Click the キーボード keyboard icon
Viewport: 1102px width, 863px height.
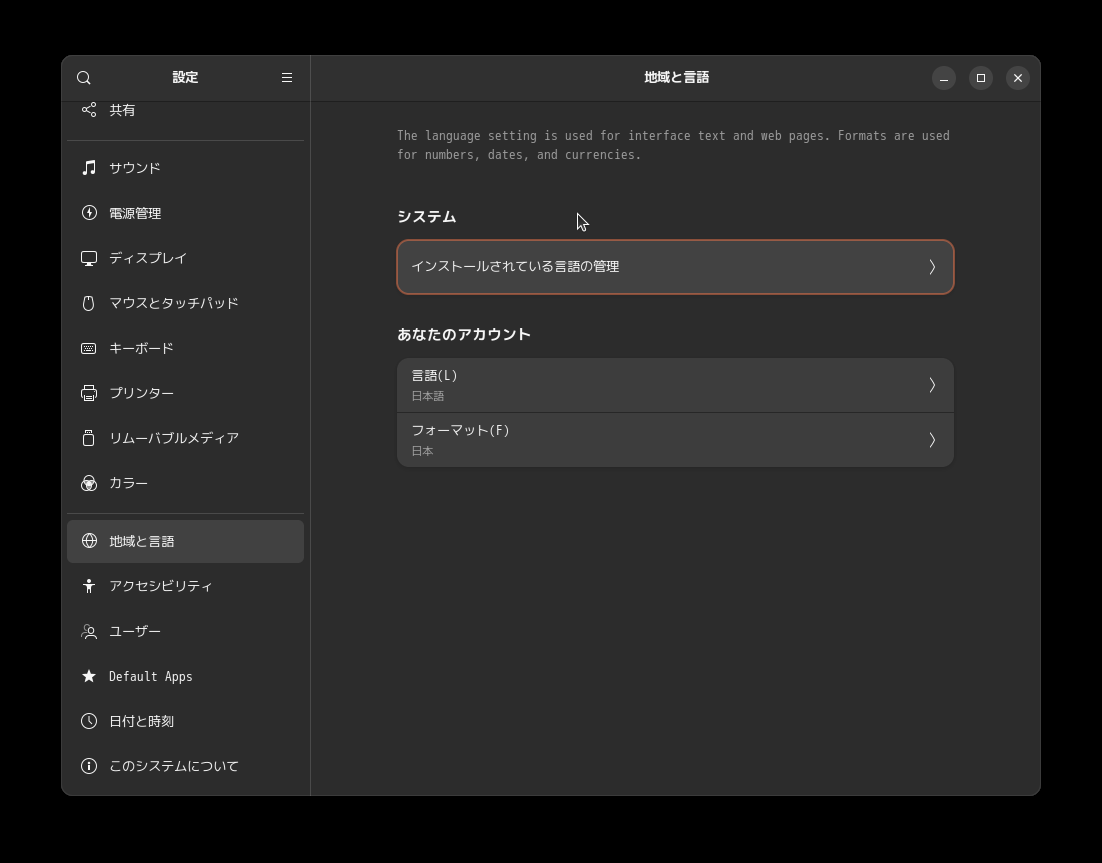(89, 347)
